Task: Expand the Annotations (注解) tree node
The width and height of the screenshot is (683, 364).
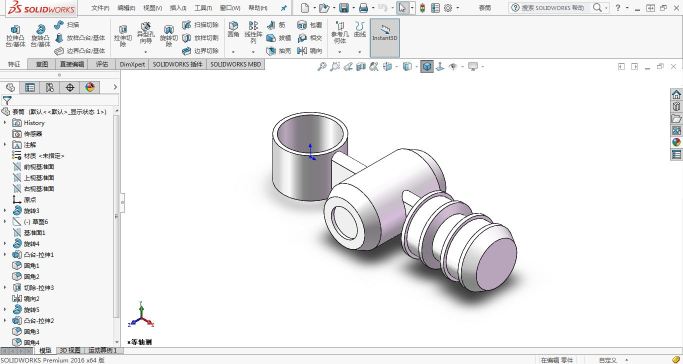Action: [5, 145]
